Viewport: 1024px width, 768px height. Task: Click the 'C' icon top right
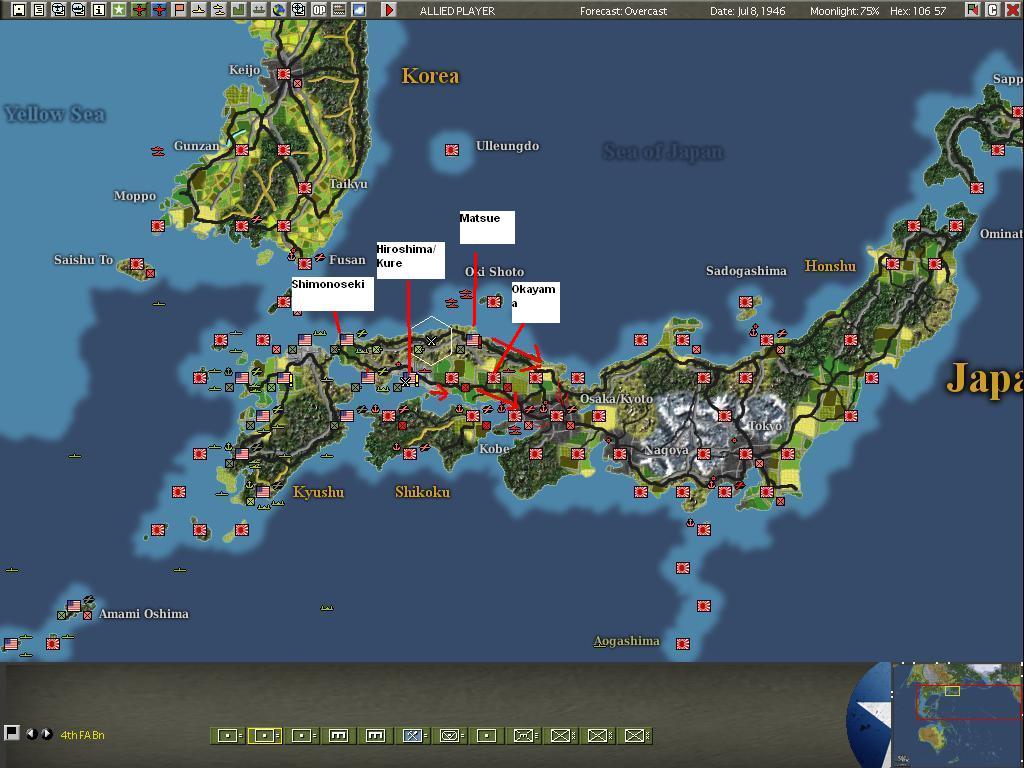click(x=992, y=10)
